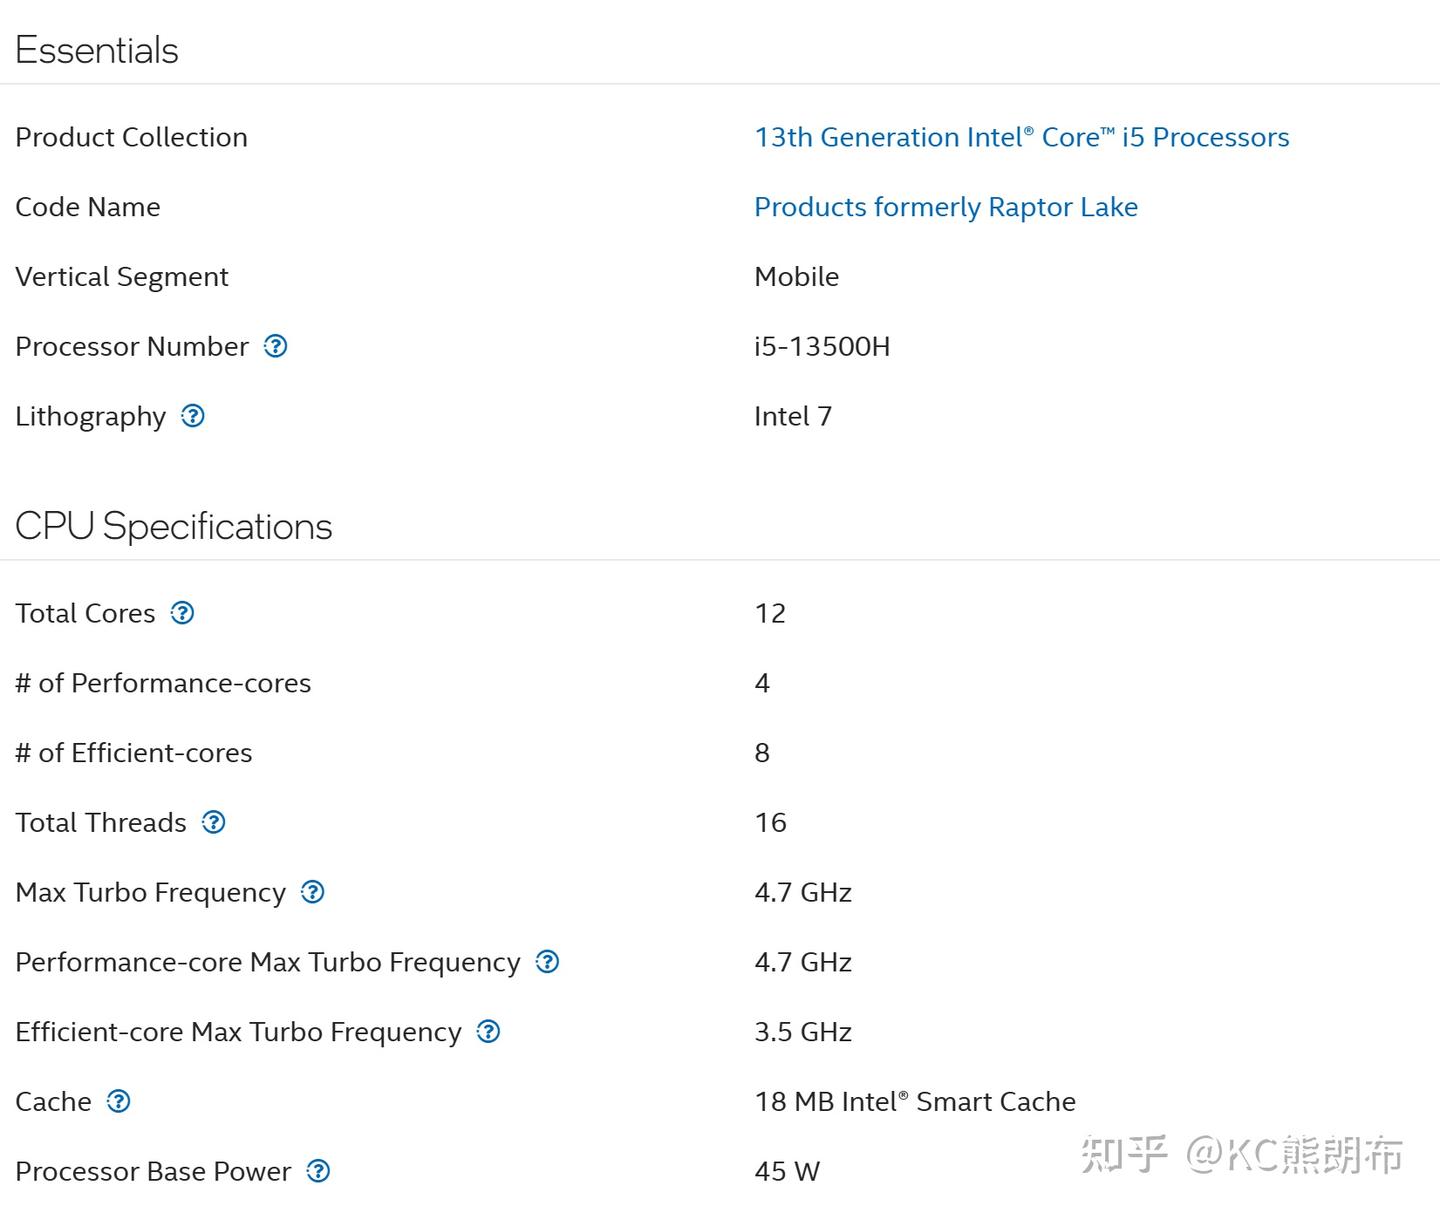Click the Zhihu watermark text
The height and width of the screenshot is (1213, 1440).
coord(1242,1154)
